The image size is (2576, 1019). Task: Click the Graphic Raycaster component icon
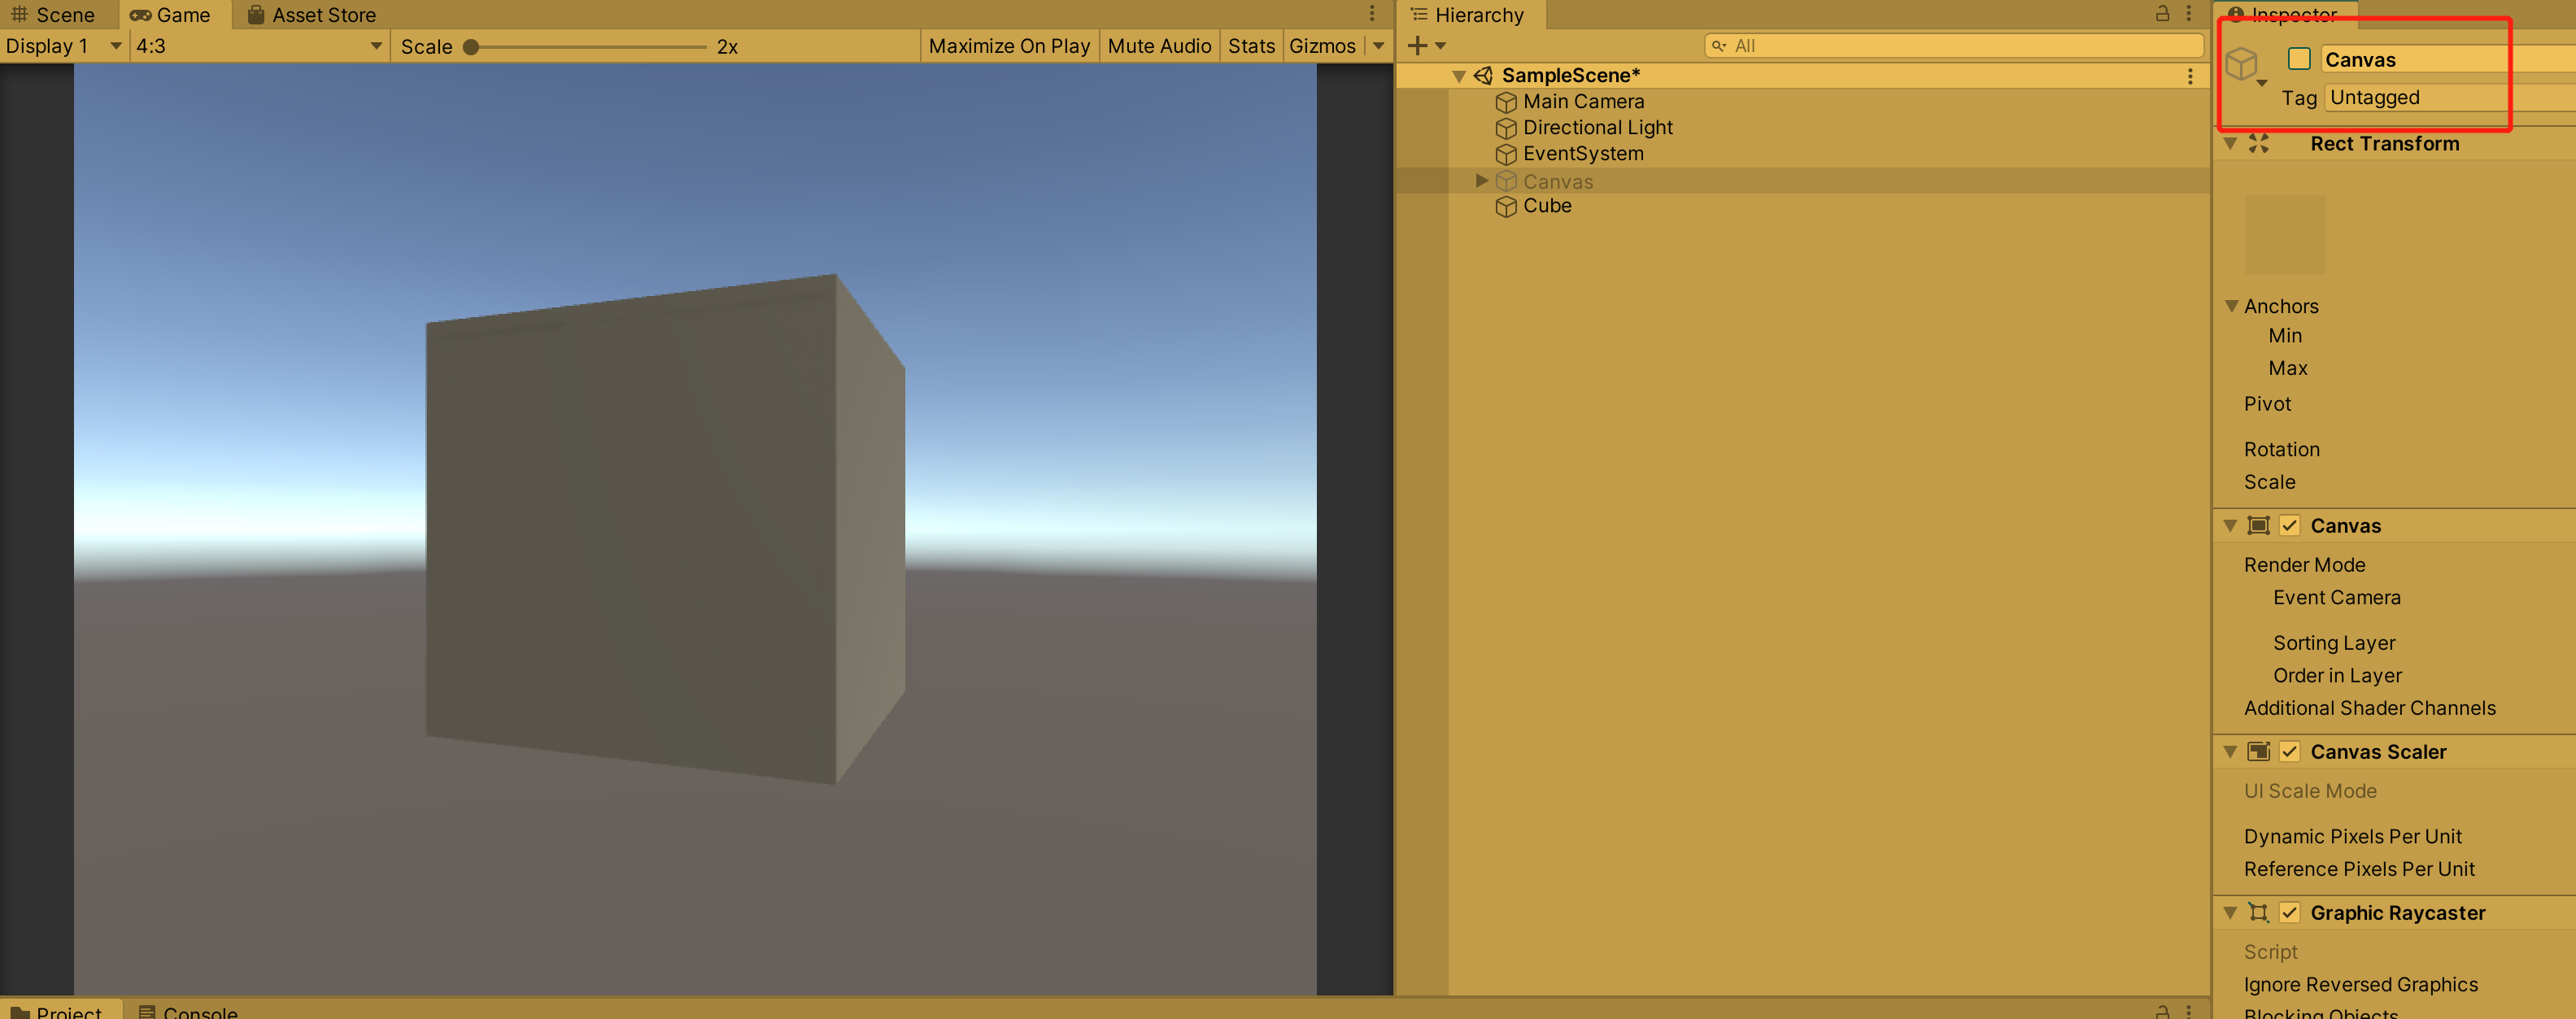(x=2259, y=913)
